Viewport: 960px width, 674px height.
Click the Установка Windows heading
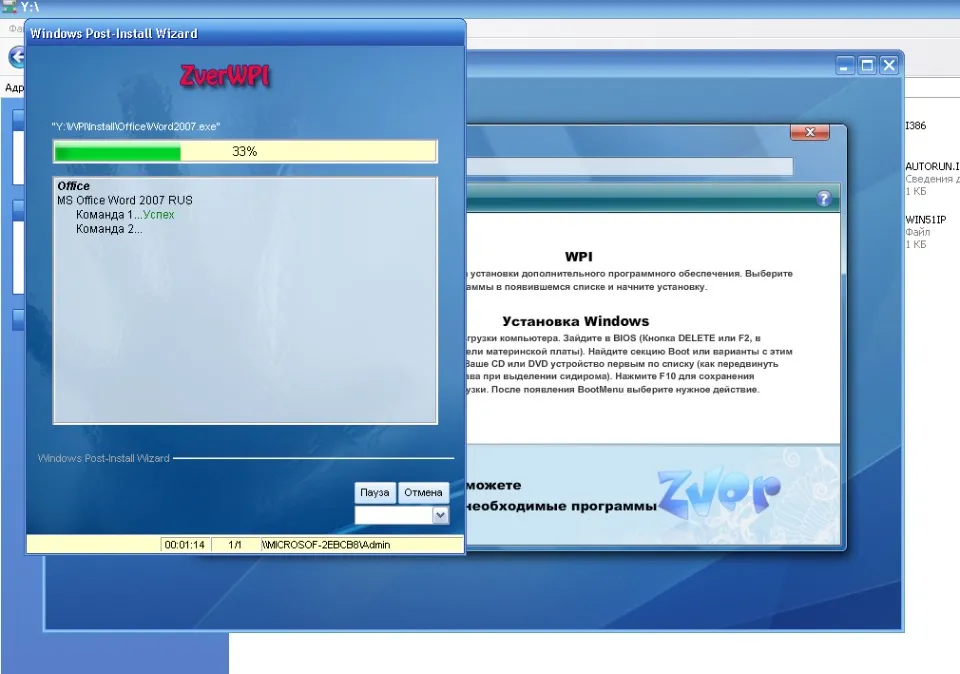576,321
